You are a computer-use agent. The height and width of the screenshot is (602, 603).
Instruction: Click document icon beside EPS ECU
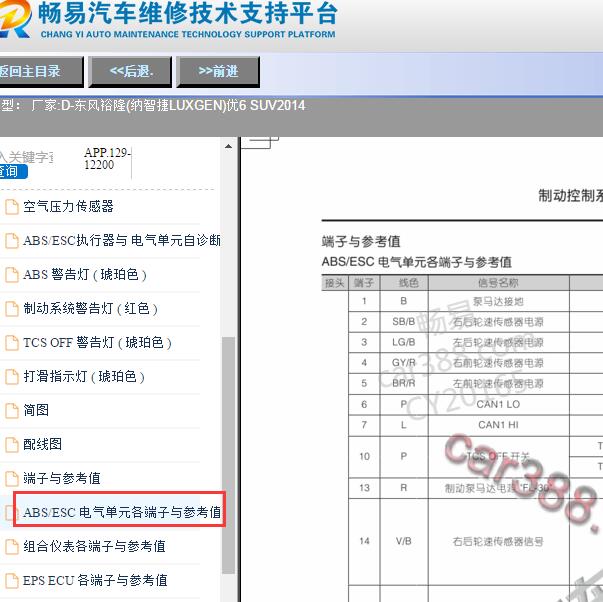tap(12, 580)
